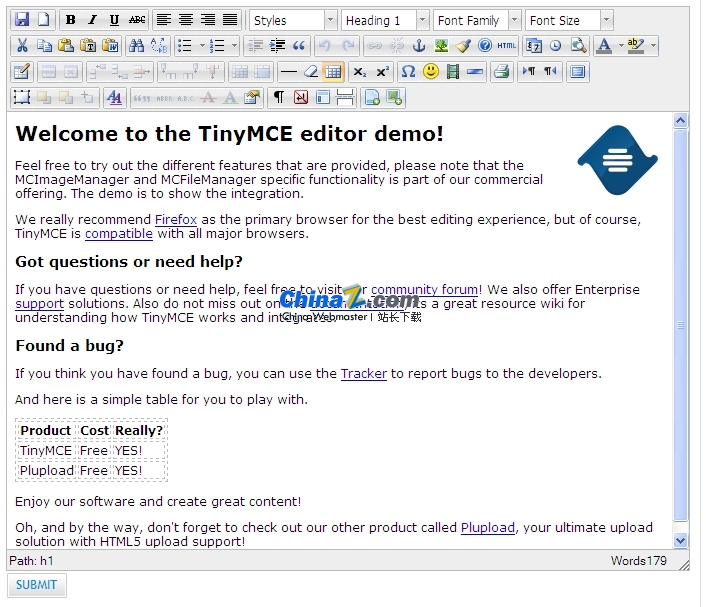Click the scroll up arrow
The width and height of the screenshot is (706, 607).
[680, 121]
